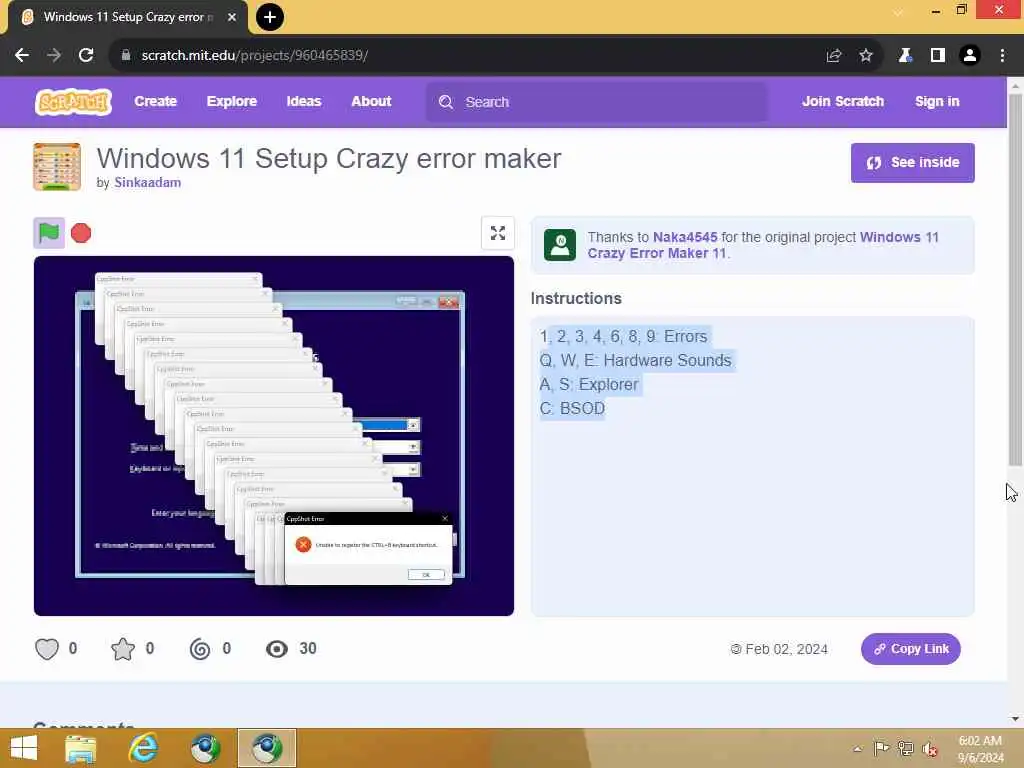1024x768 pixels.
Task: Show hidden system tray icons
Action: 857,748
